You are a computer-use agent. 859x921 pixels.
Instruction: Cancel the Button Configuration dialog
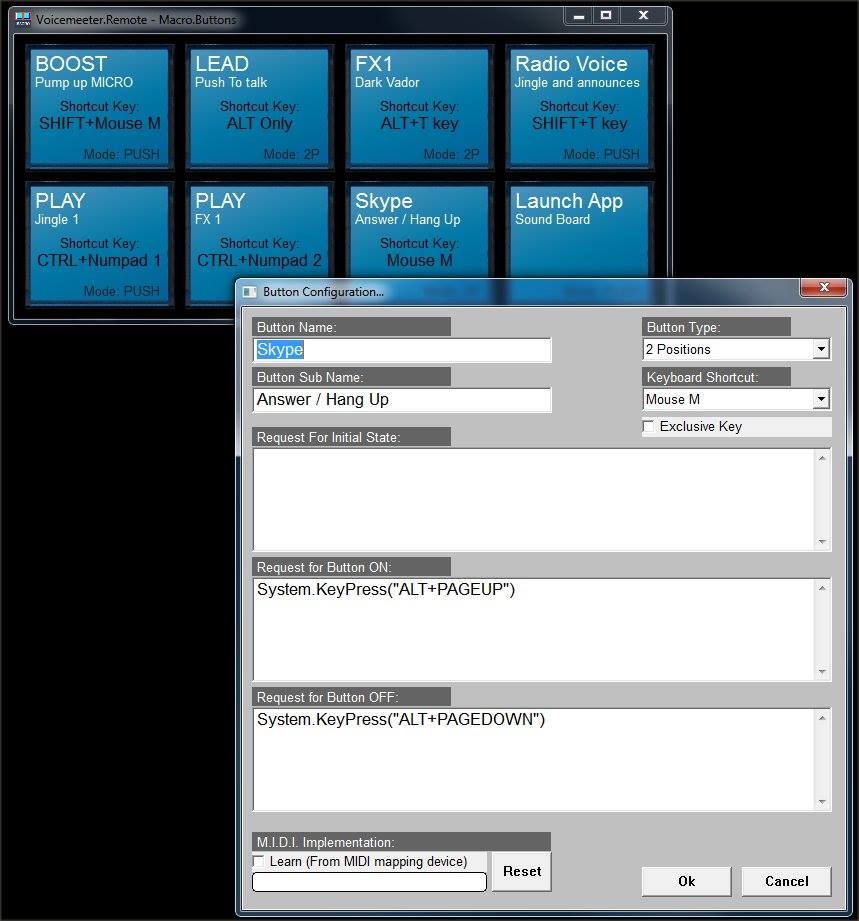click(786, 881)
